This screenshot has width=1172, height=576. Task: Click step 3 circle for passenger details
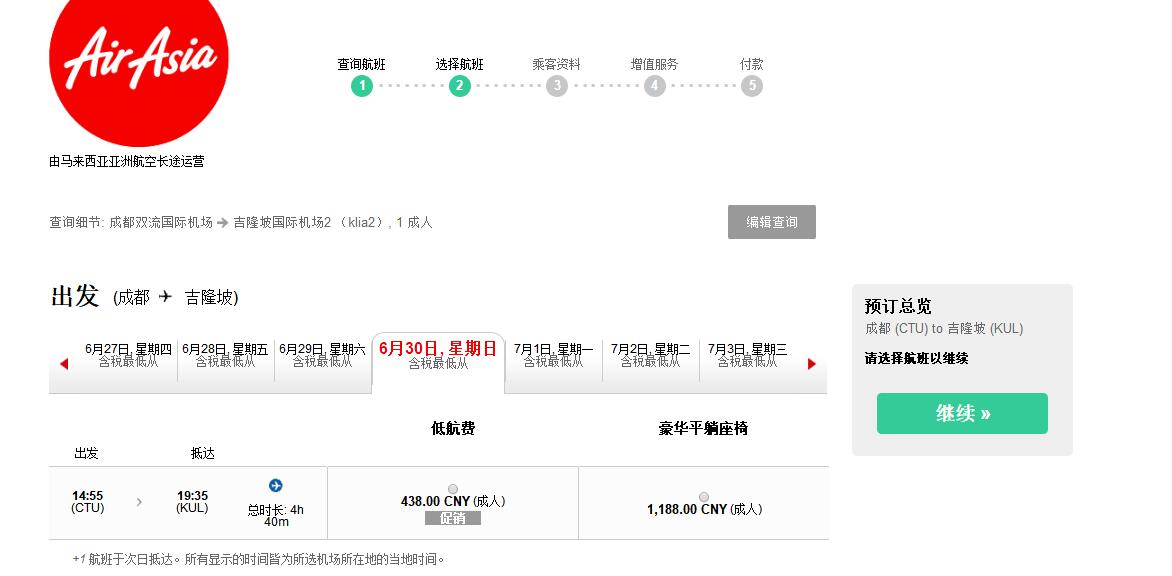click(x=557, y=86)
